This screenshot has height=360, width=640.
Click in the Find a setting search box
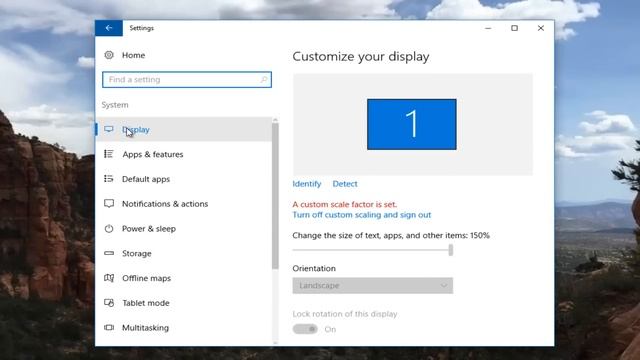pyautogui.click(x=187, y=80)
